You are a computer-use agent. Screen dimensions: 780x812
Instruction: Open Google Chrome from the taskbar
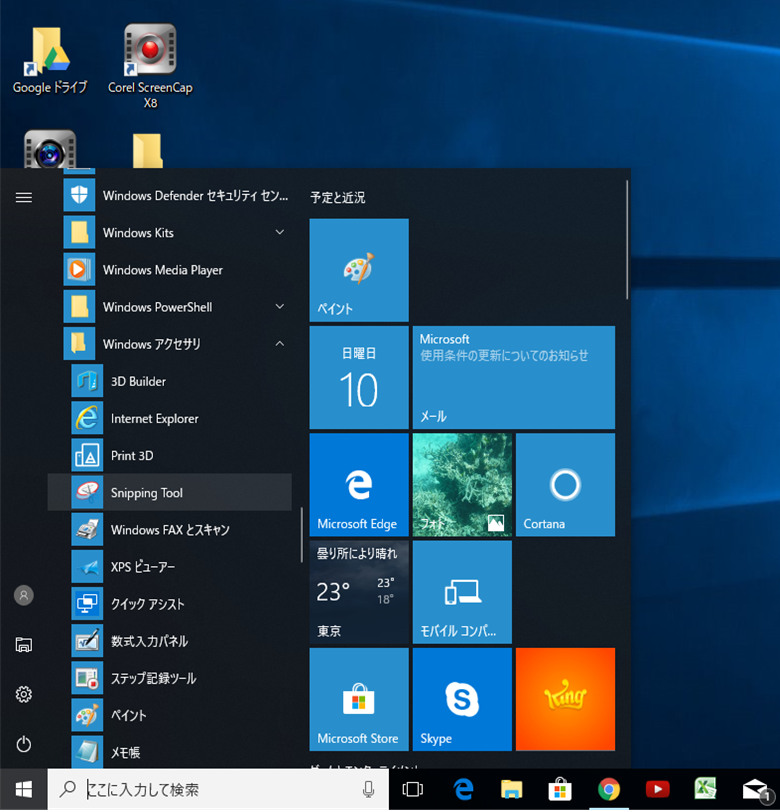click(x=609, y=789)
